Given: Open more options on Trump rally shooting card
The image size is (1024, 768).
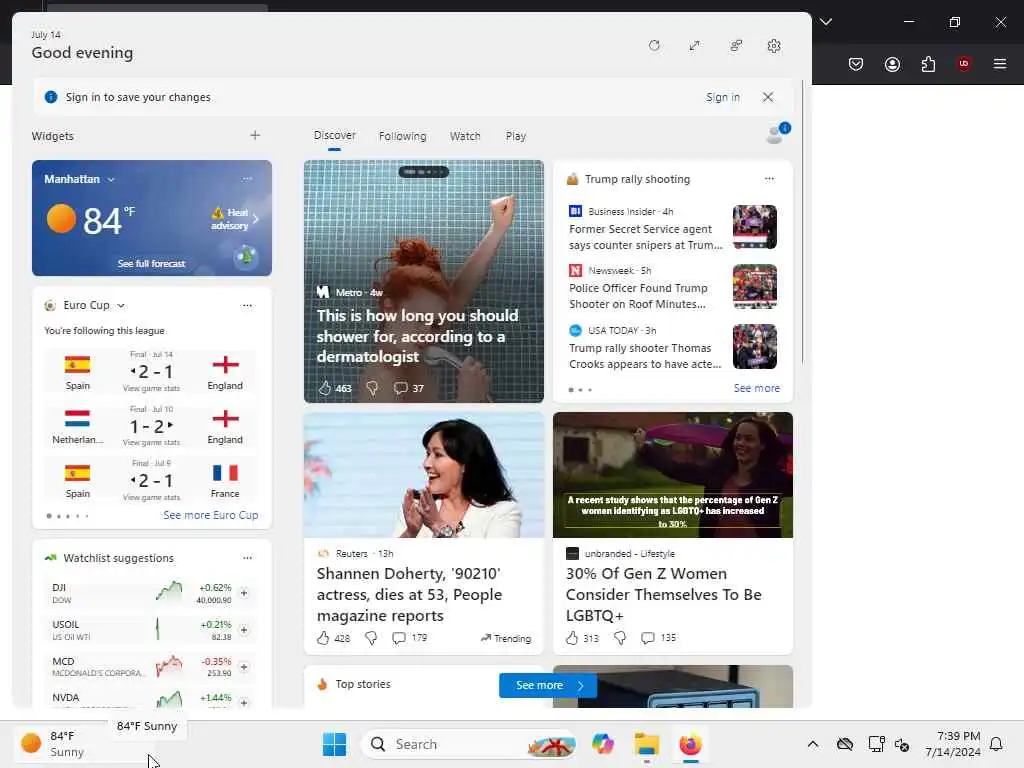Looking at the screenshot, I should tap(769, 179).
